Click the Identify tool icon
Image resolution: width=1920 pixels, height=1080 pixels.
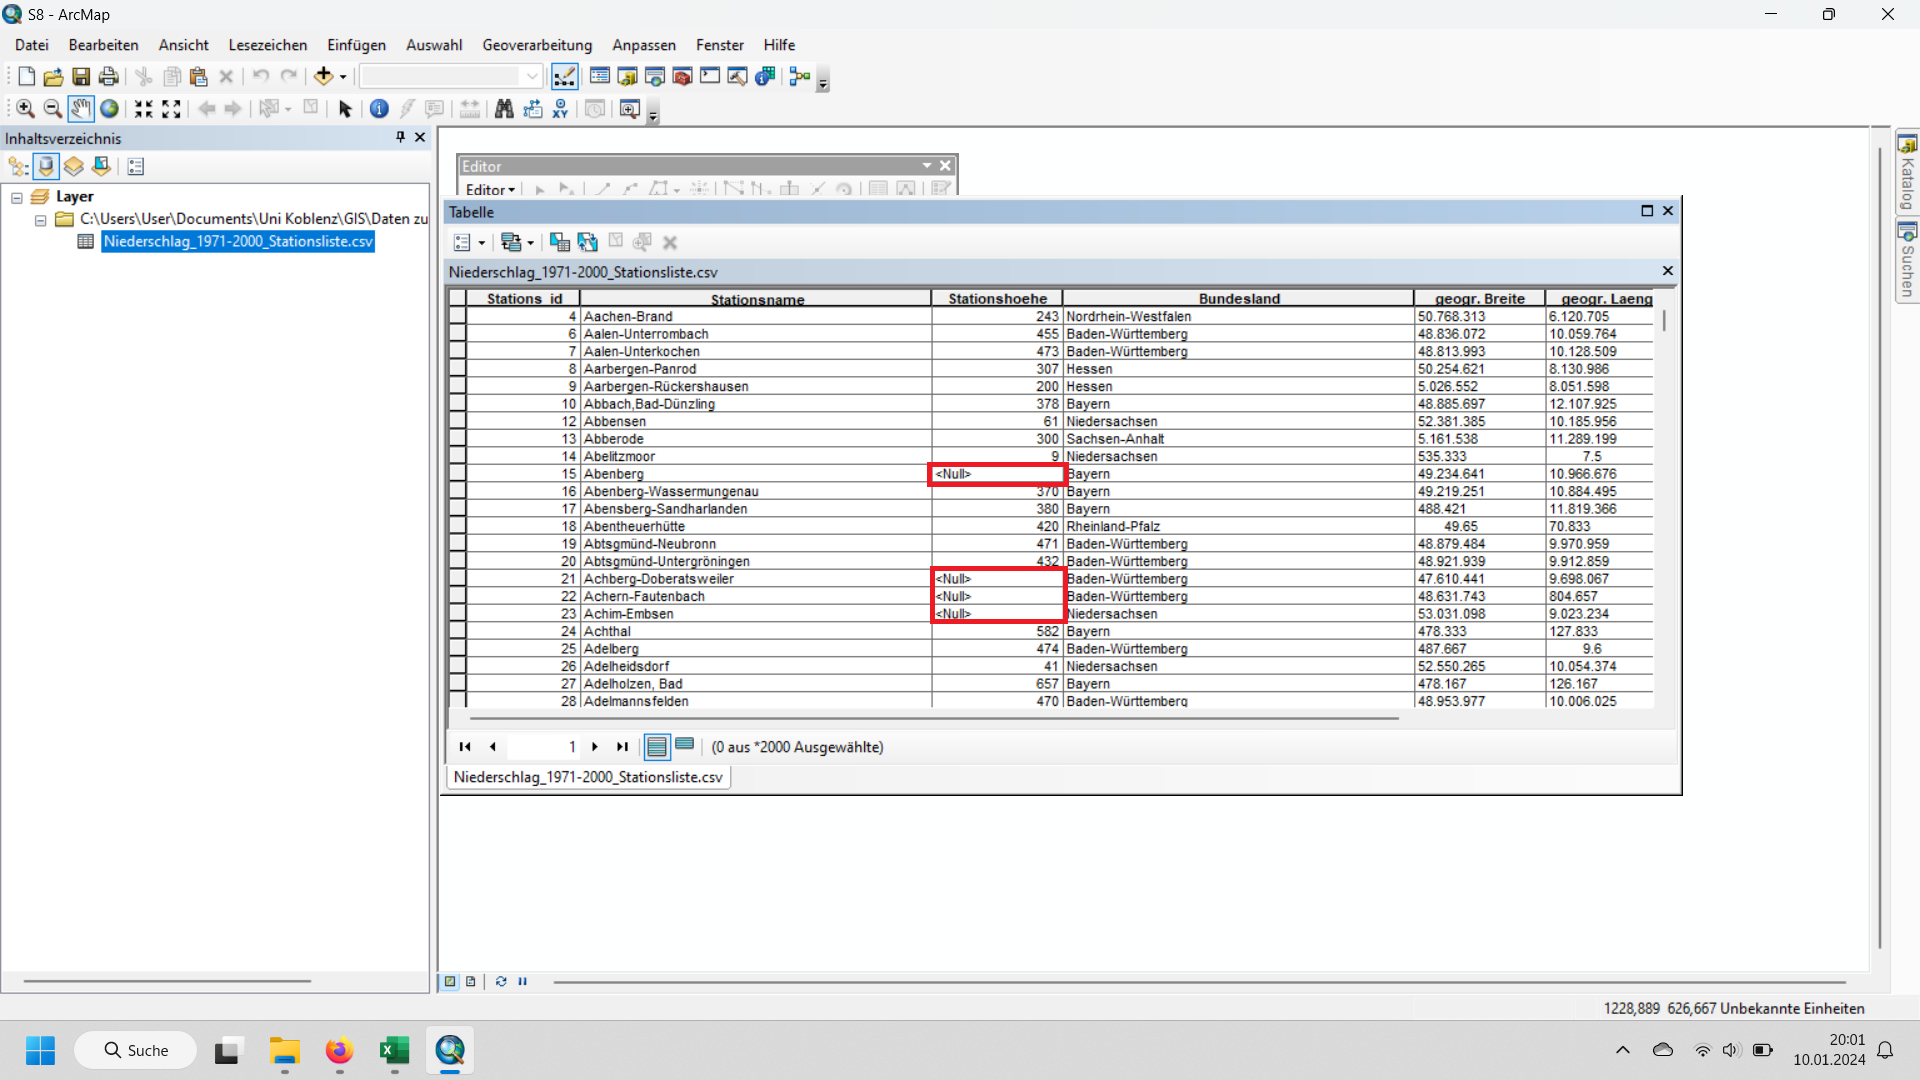(x=379, y=109)
